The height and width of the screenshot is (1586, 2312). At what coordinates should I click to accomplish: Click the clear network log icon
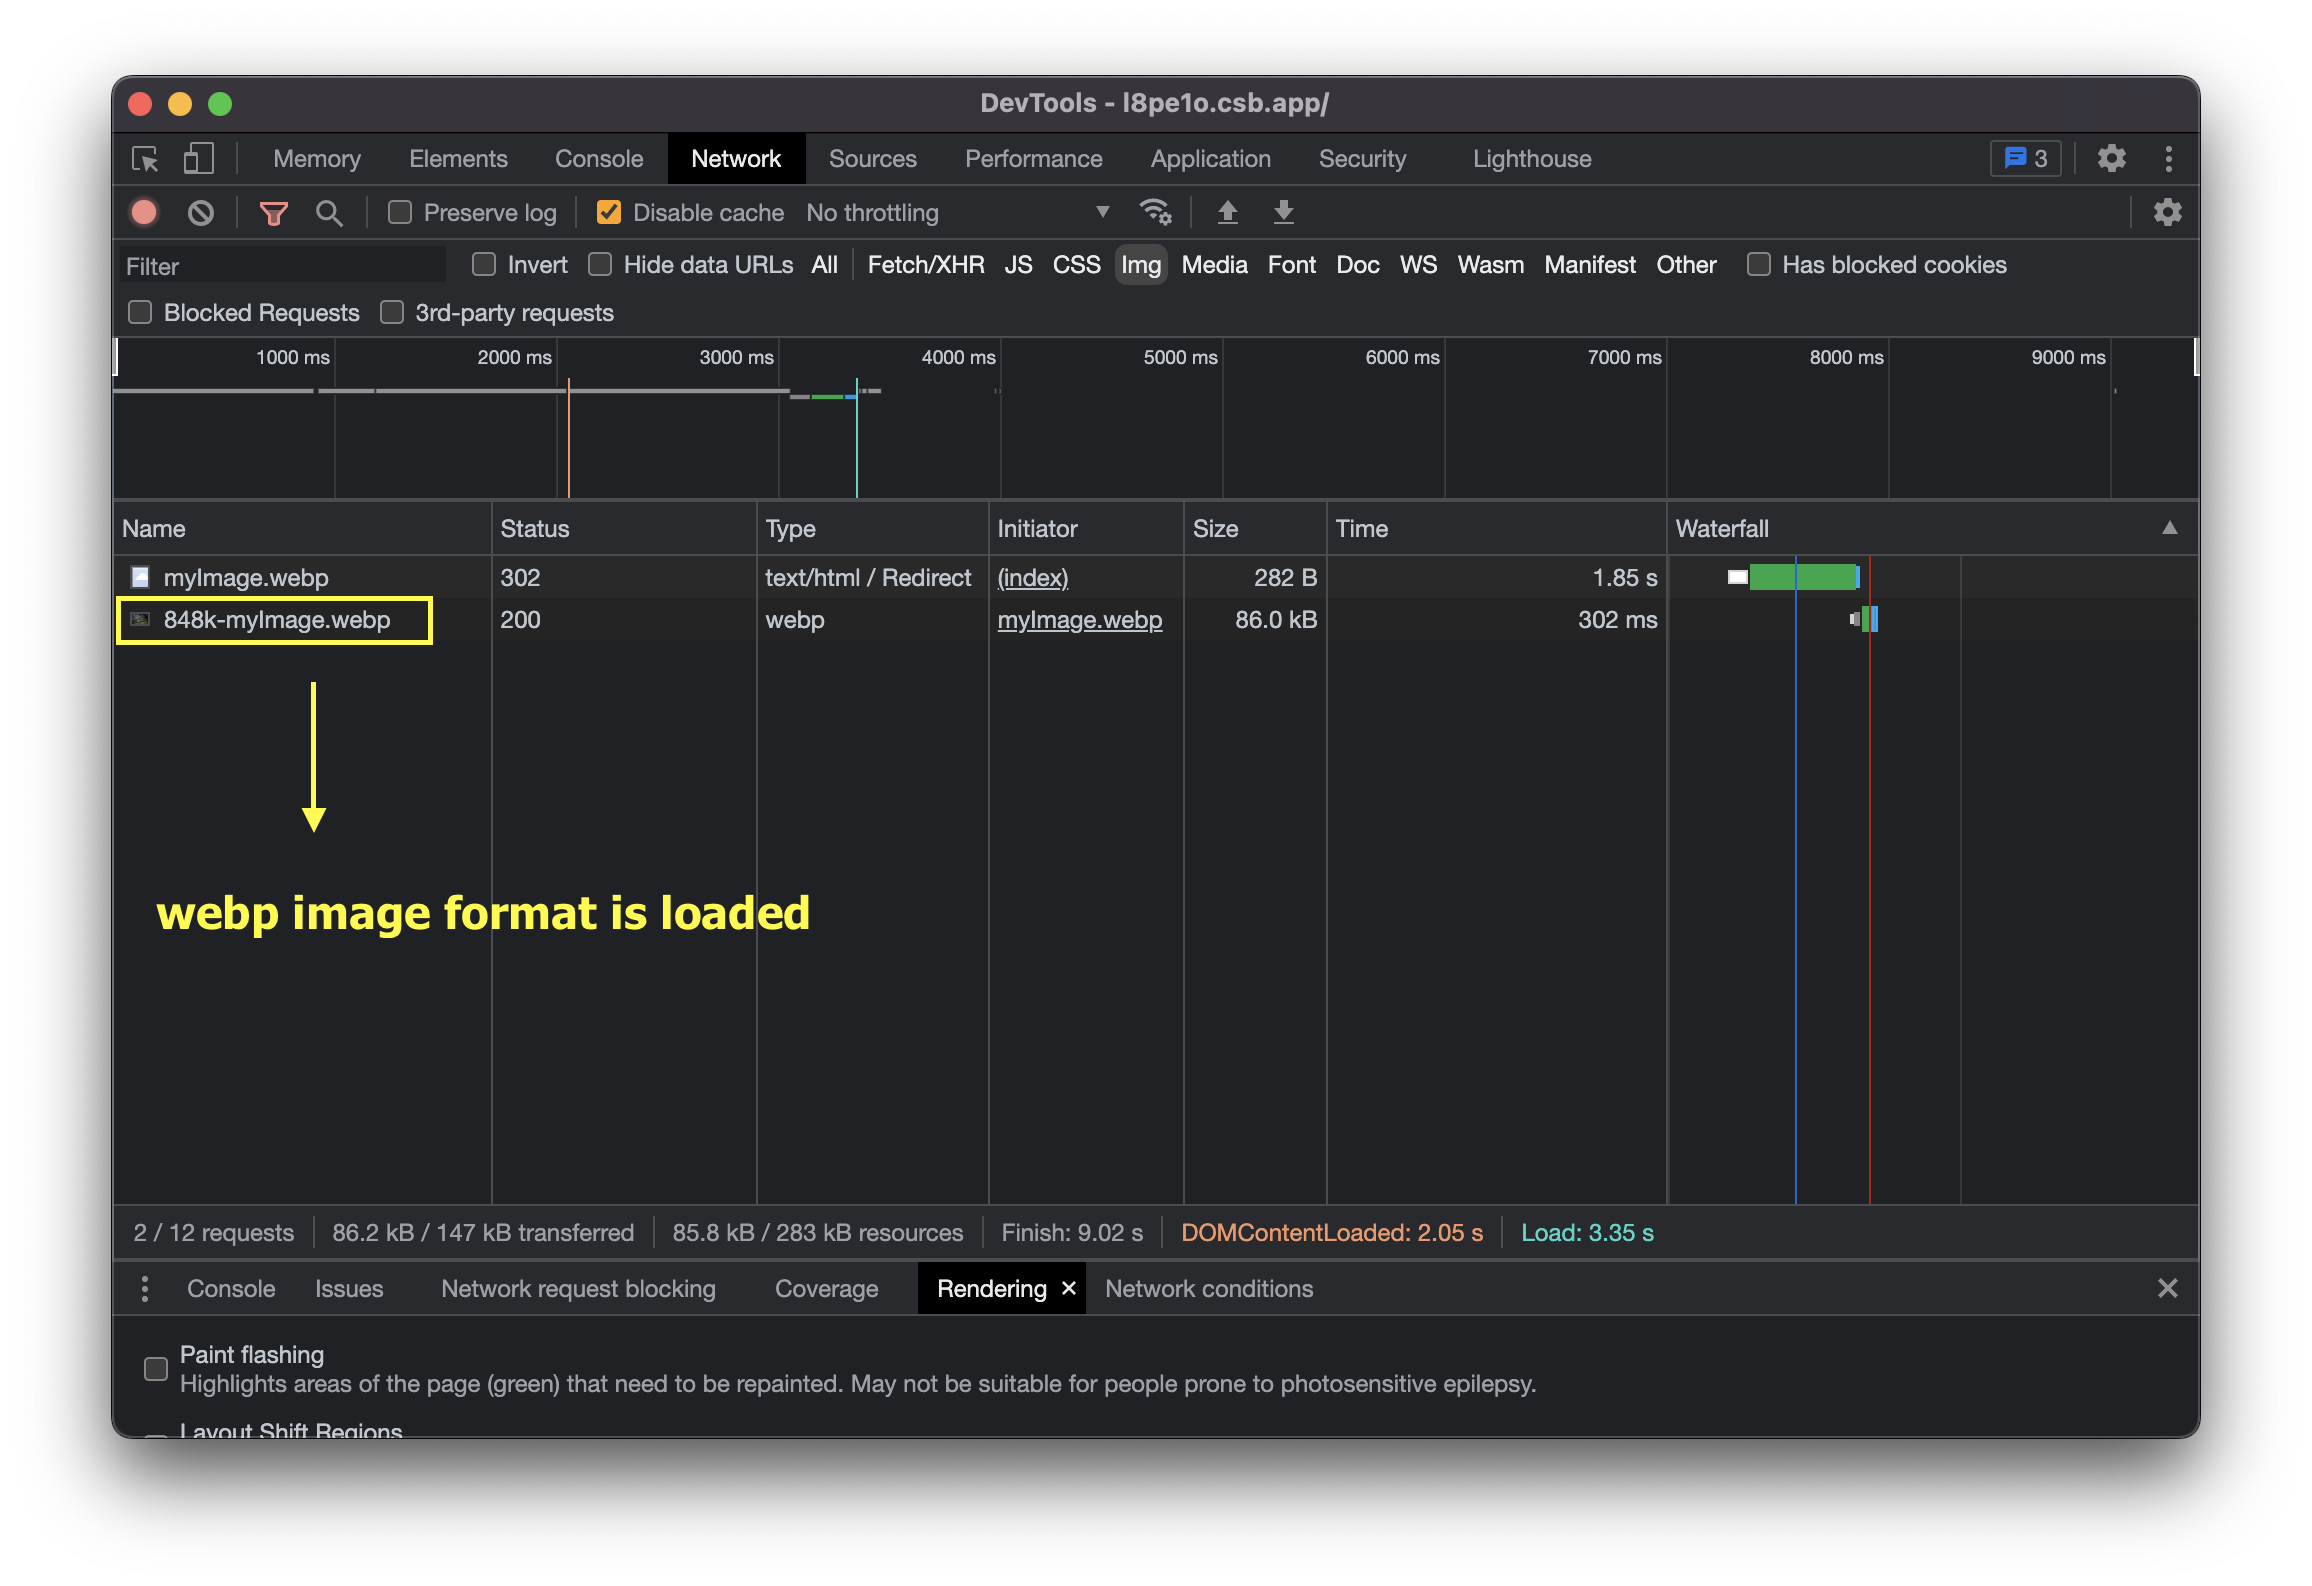click(x=200, y=211)
